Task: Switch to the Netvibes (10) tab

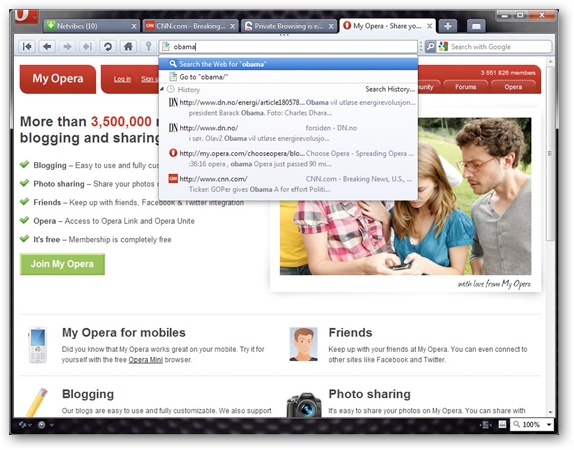Action: [x=92, y=26]
